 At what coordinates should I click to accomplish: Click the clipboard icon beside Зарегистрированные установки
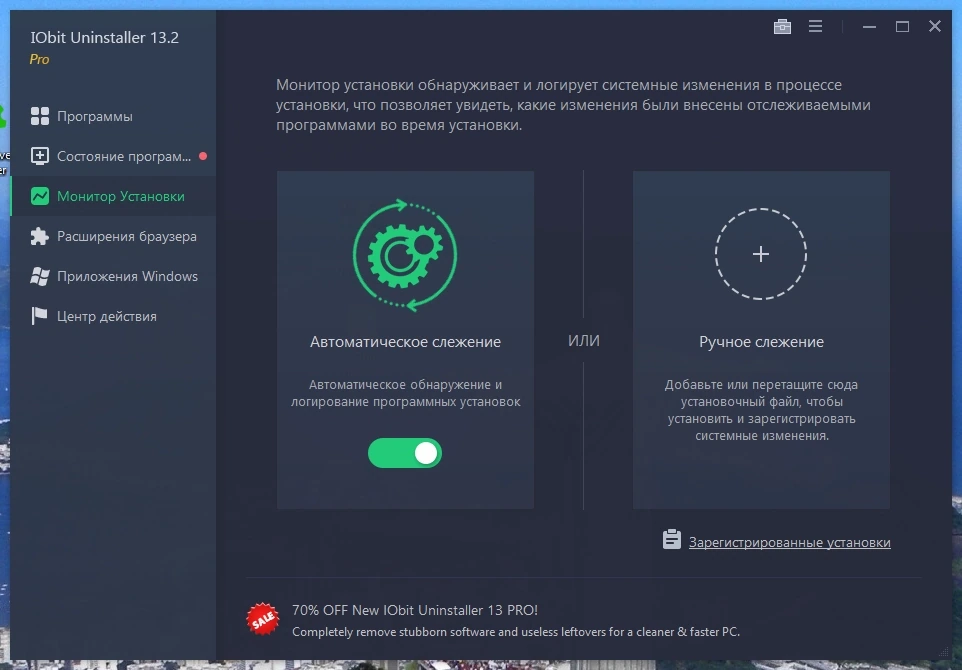[x=672, y=540]
